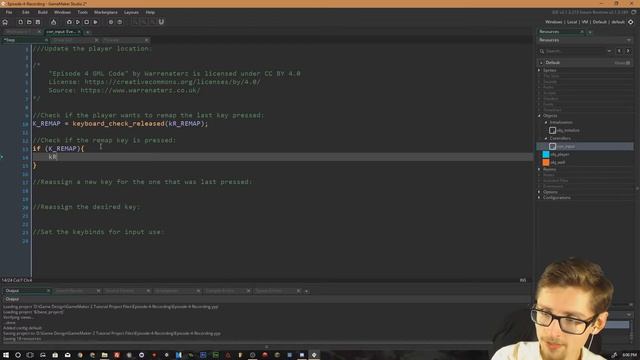Screen dimensions: 640x360
Task: Expand the Rooms resource folder
Action: [539, 169]
